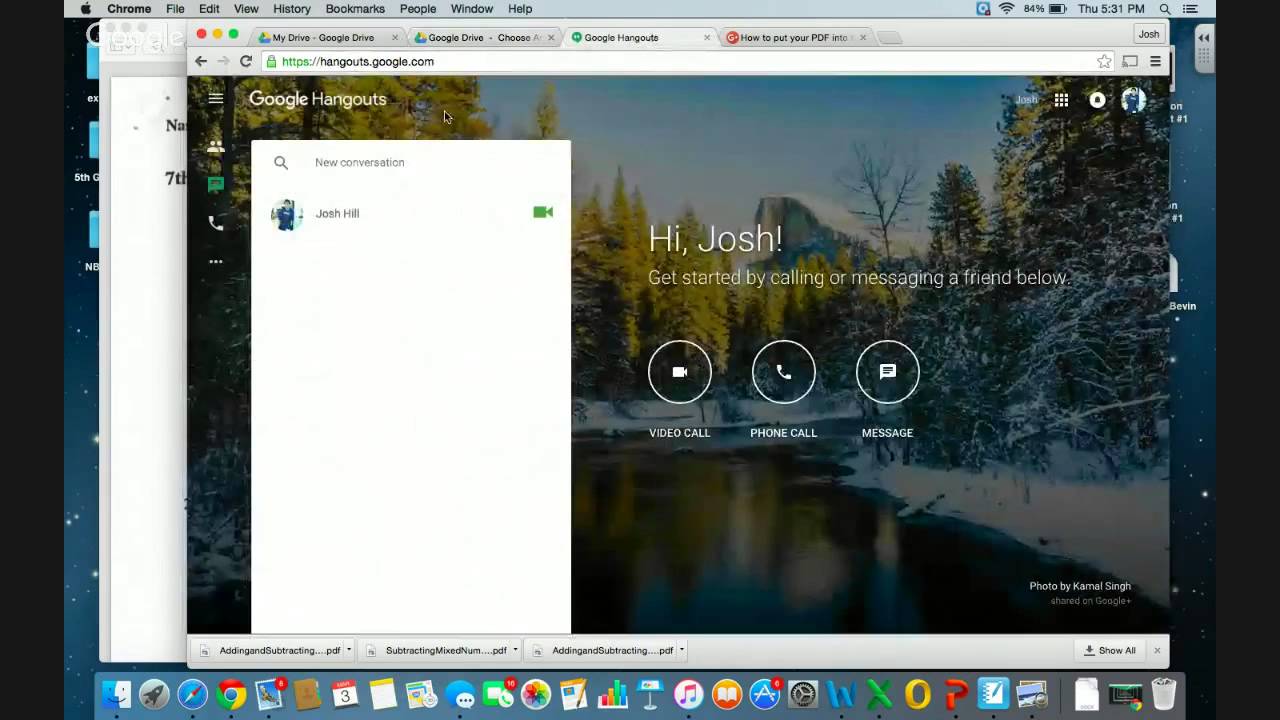Open the People menu
This screenshot has height=720, width=1280.
click(418, 9)
